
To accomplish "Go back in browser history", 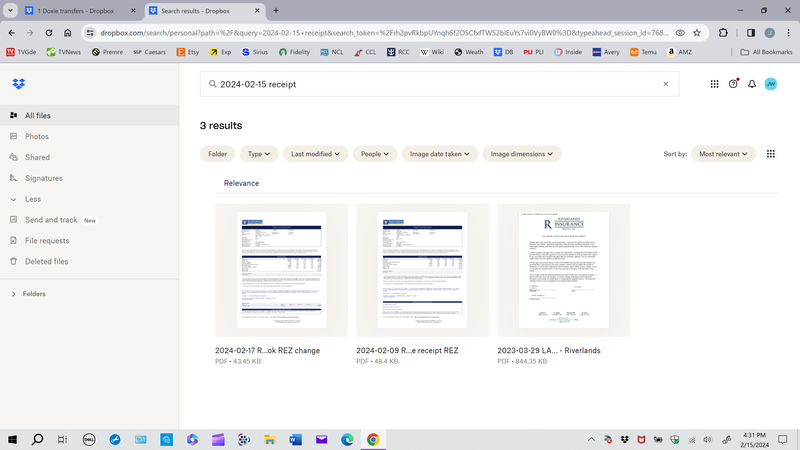I will point(11,33).
